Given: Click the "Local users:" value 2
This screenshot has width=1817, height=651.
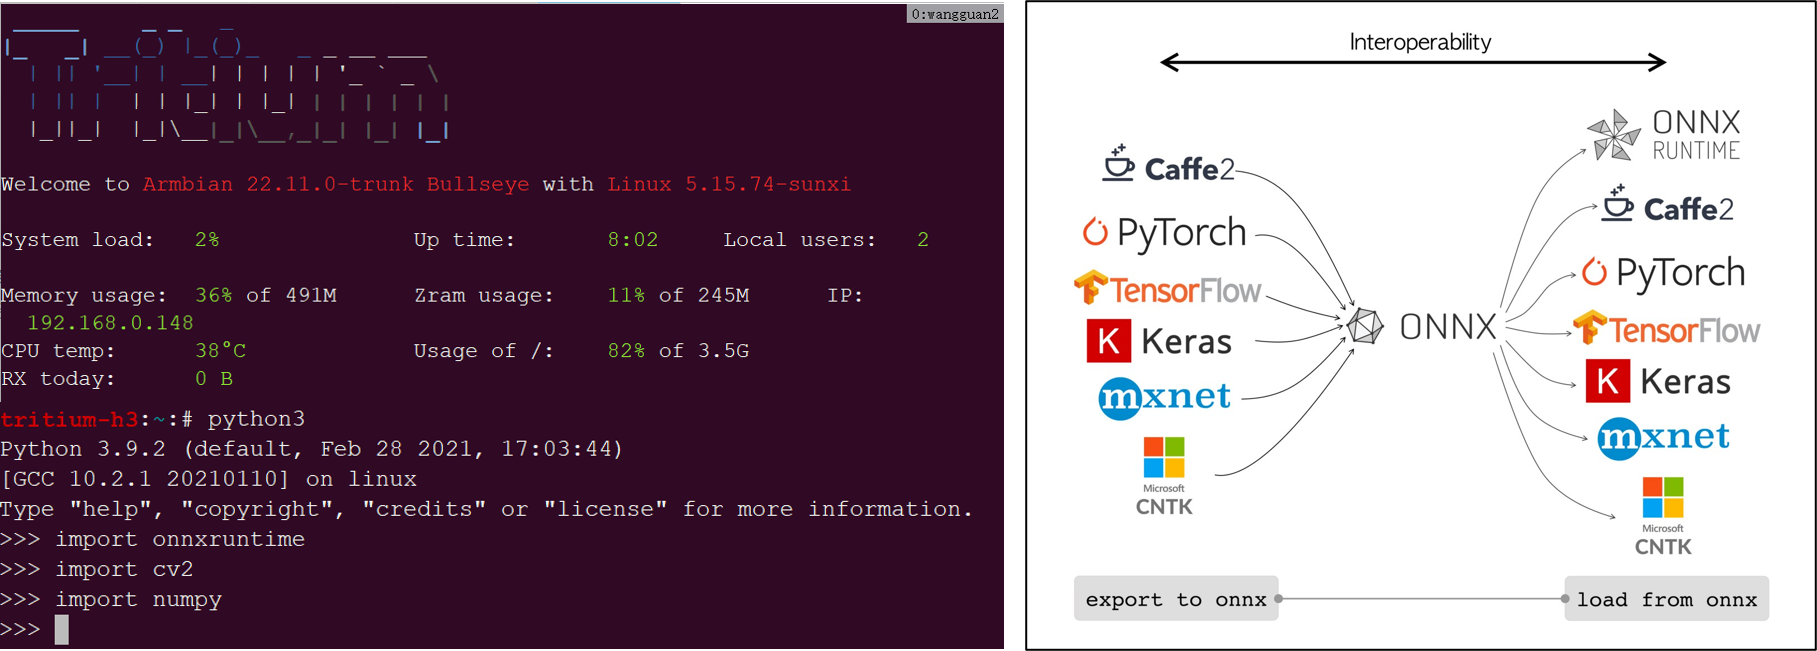Looking at the screenshot, I should coord(923,240).
